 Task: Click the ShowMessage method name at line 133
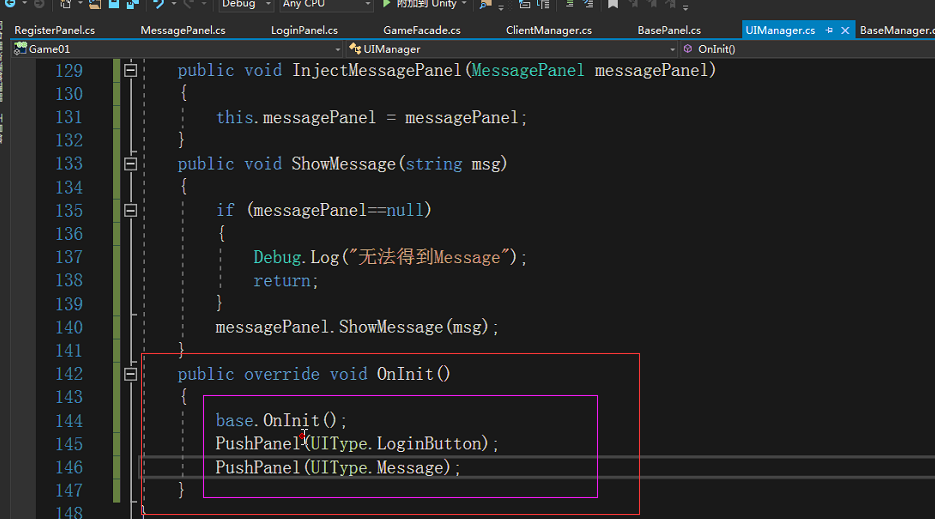click(x=343, y=164)
